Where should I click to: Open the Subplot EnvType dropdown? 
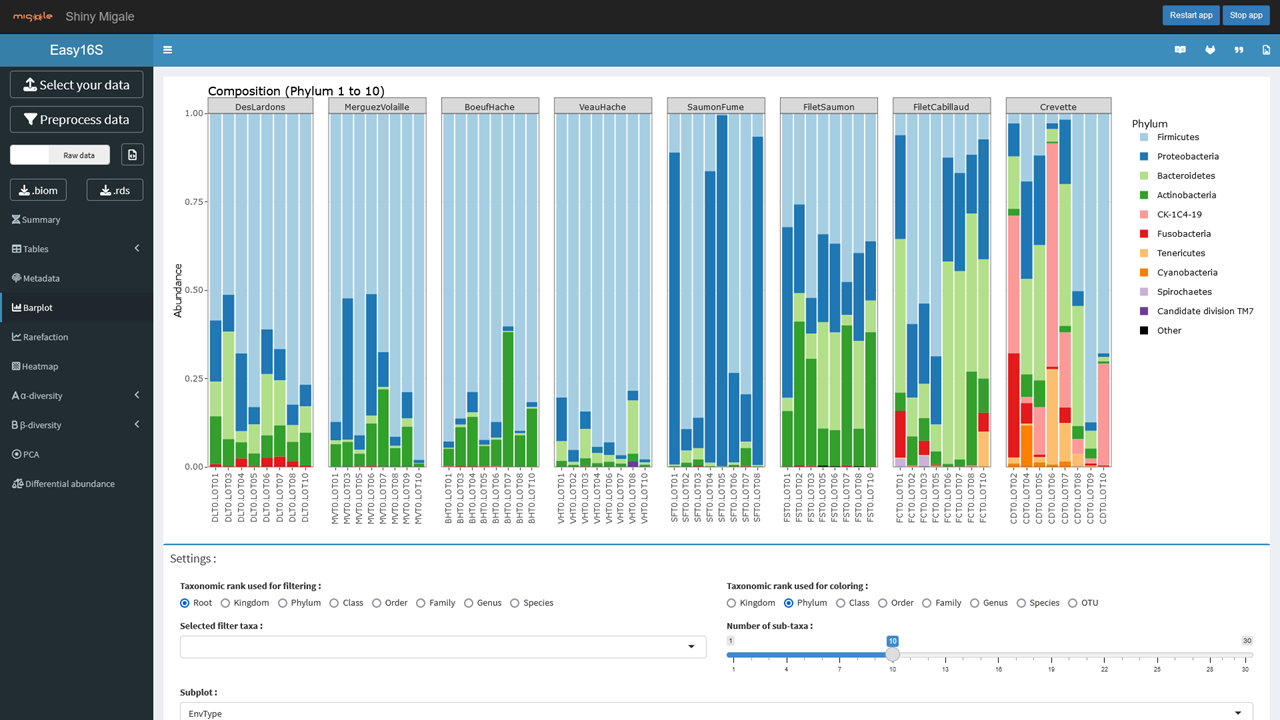716,712
